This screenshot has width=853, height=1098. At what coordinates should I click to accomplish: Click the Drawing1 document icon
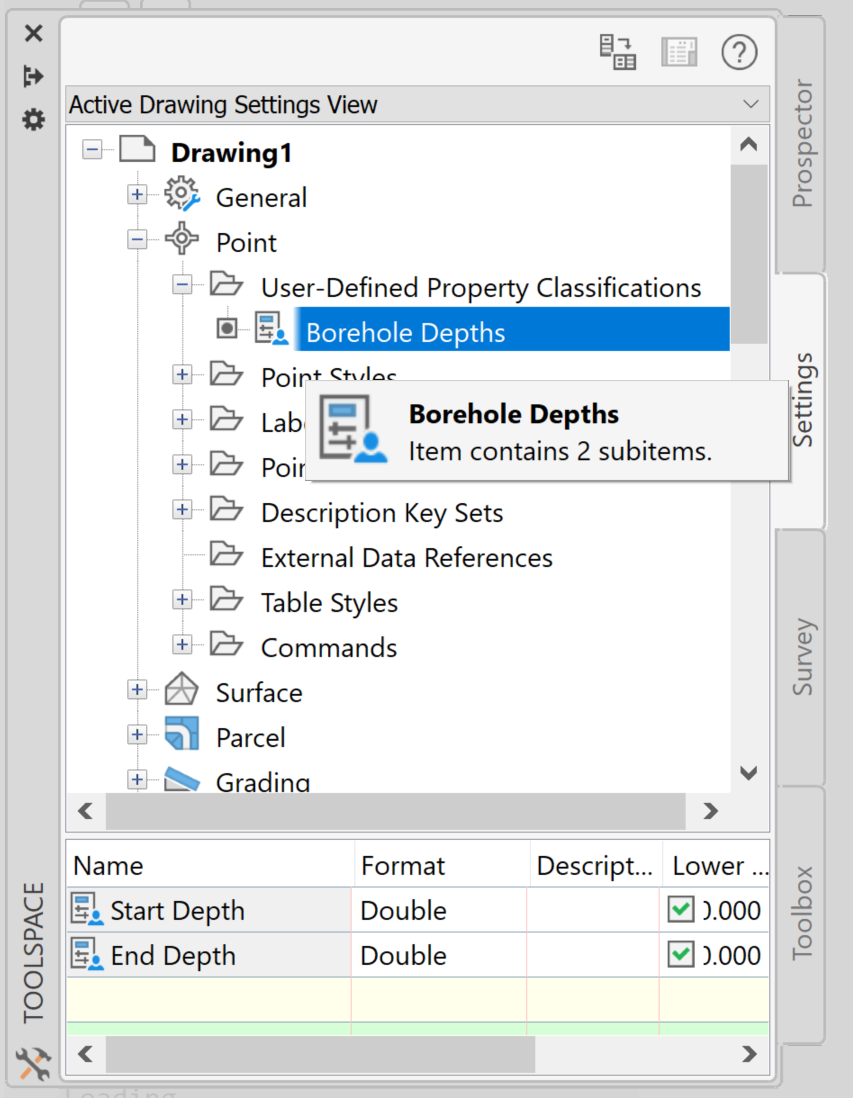[137, 149]
